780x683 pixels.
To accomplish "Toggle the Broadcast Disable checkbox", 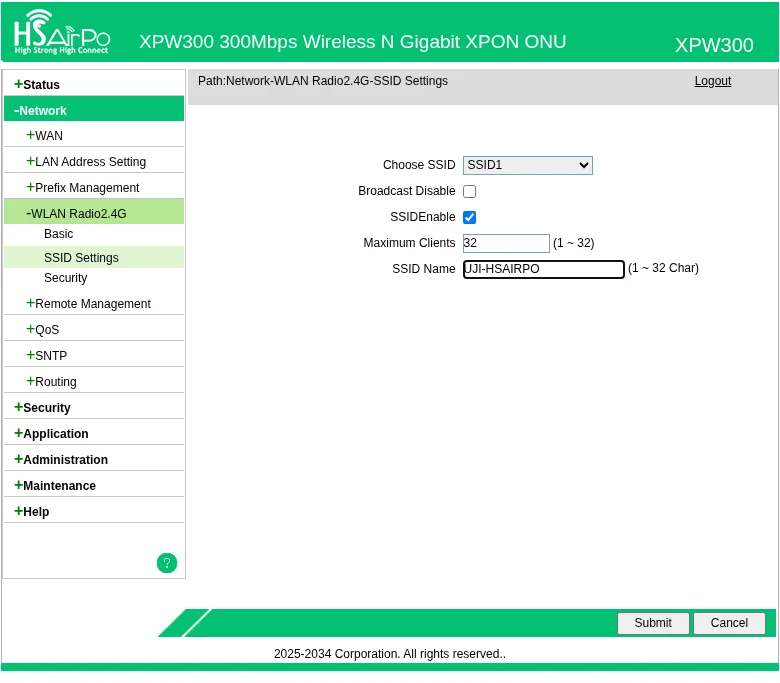I will pos(469,192).
